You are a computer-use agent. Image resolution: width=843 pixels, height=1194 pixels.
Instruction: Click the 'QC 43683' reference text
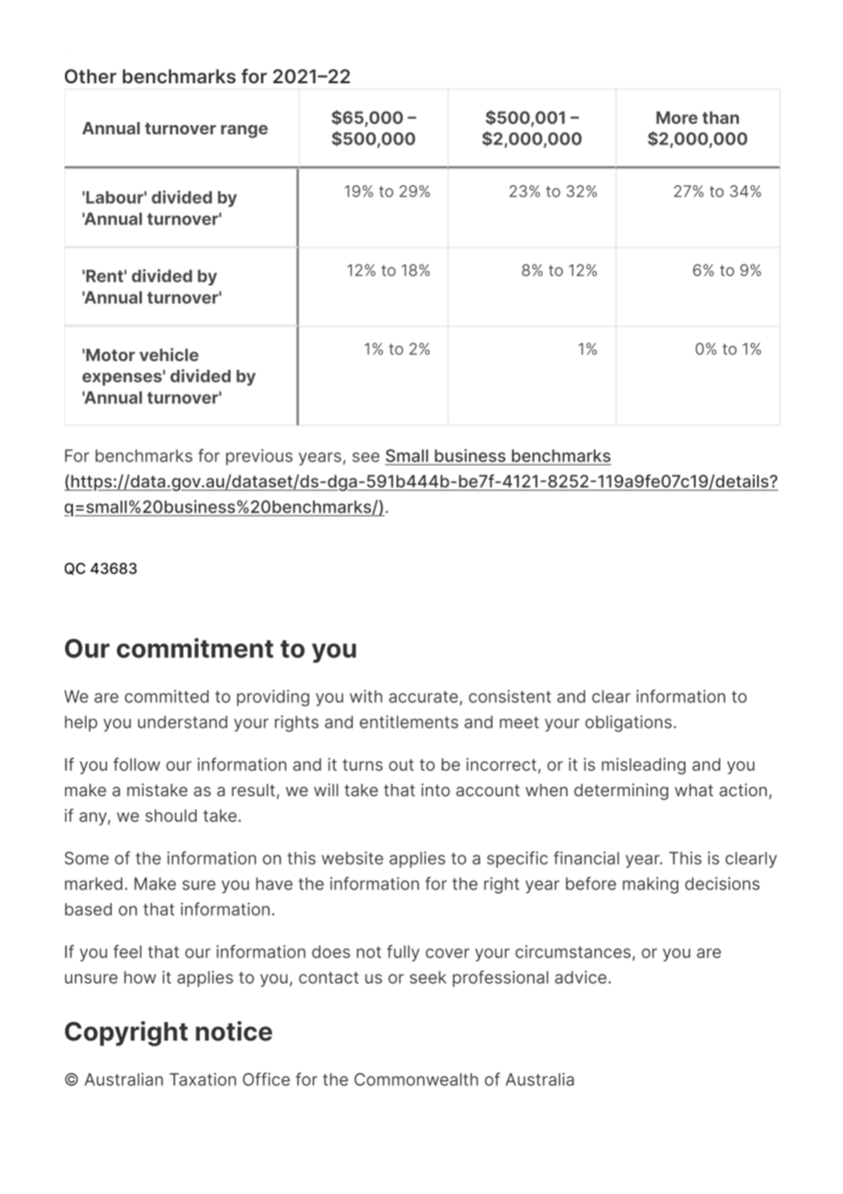pyautogui.click(x=101, y=569)
